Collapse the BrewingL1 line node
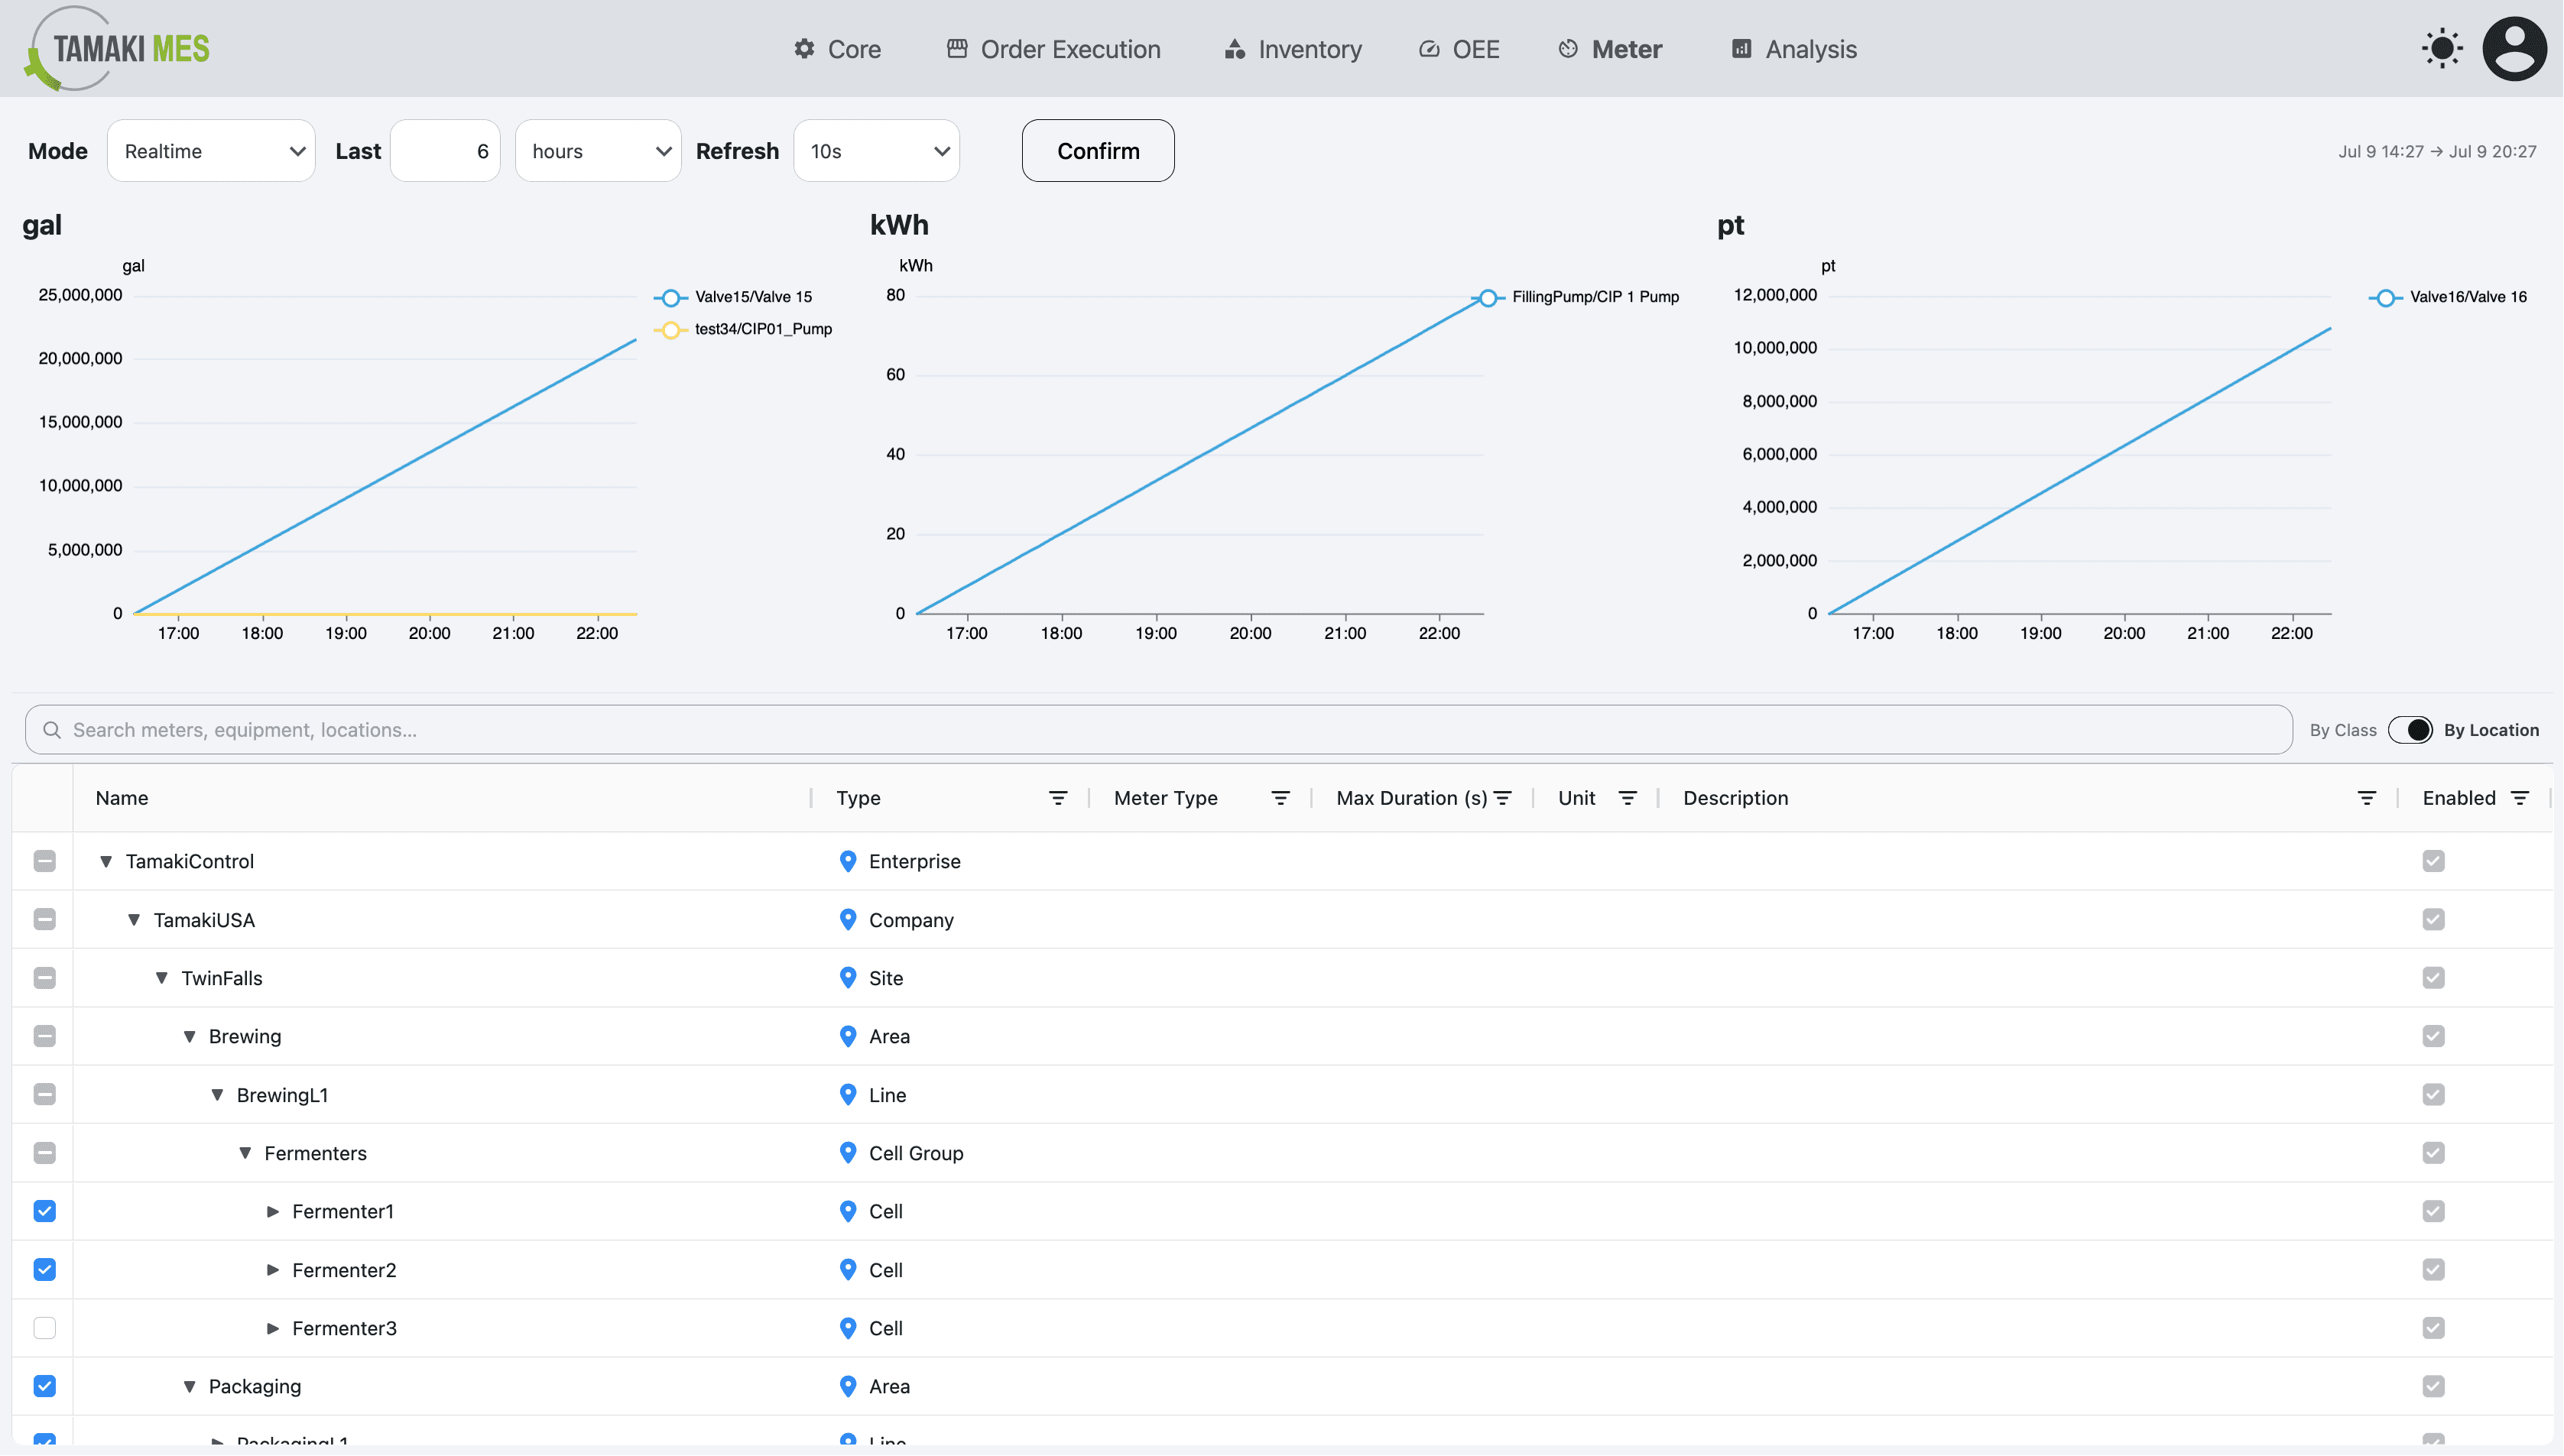Image resolution: width=2564 pixels, height=1456 pixels. pos(217,1094)
